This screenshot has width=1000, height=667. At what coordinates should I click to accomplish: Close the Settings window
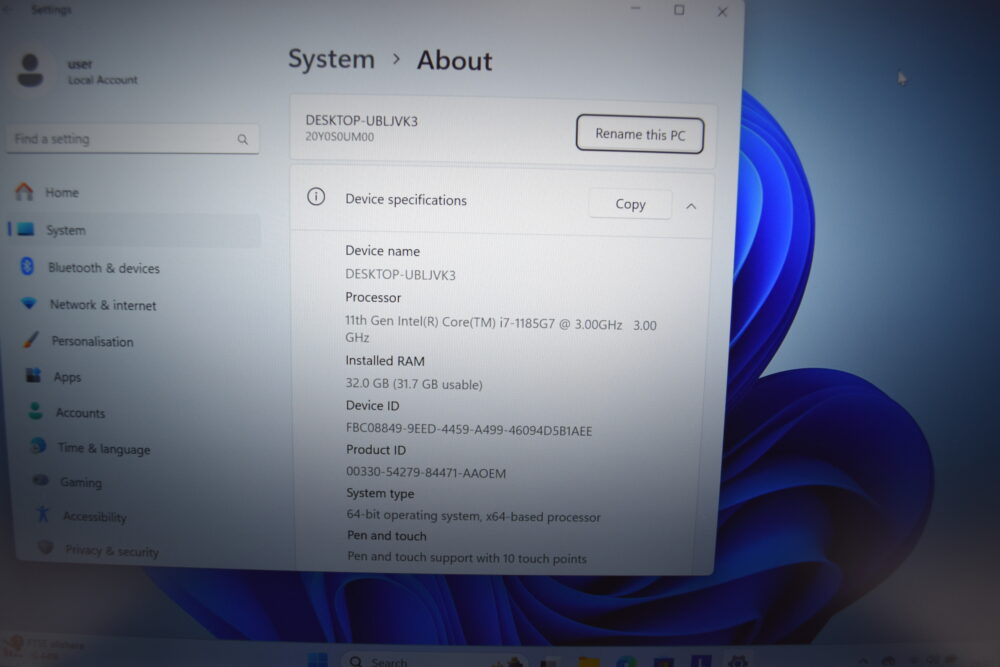722,11
